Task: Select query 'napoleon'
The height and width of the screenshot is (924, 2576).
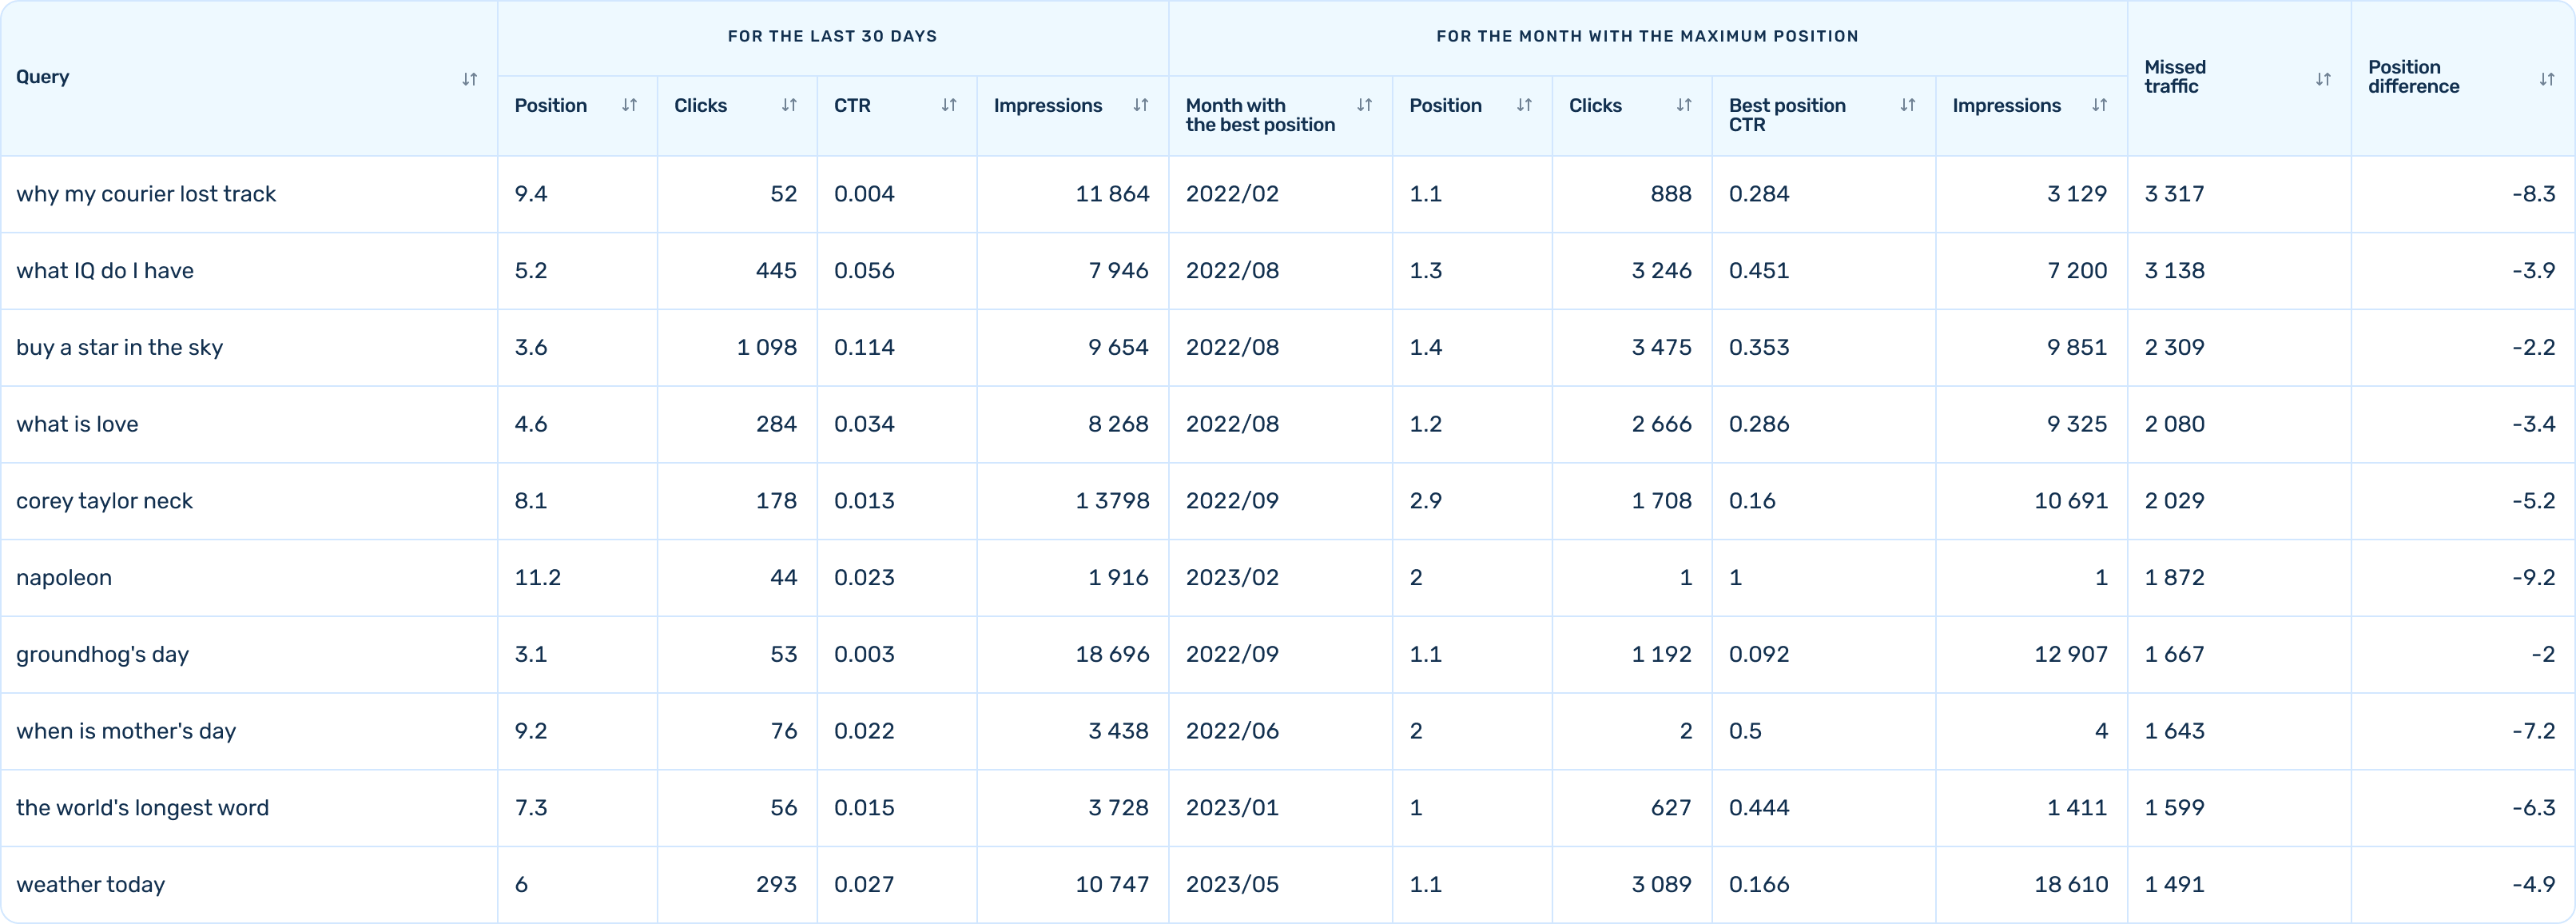Action: pyautogui.click(x=64, y=578)
